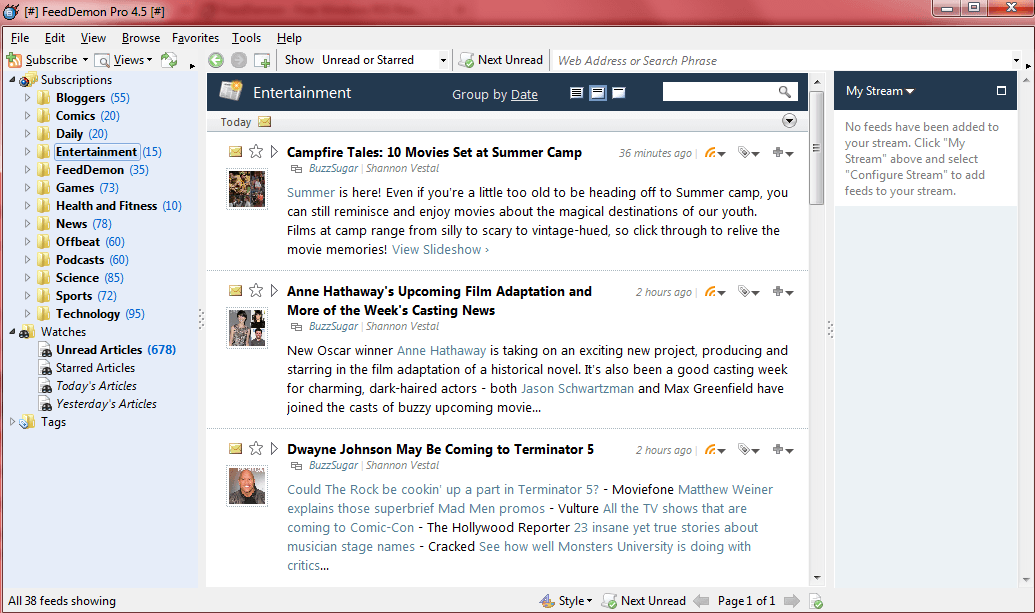Select the full article view layout icon
This screenshot has height=613, width=1035.
tap(618, 92)
